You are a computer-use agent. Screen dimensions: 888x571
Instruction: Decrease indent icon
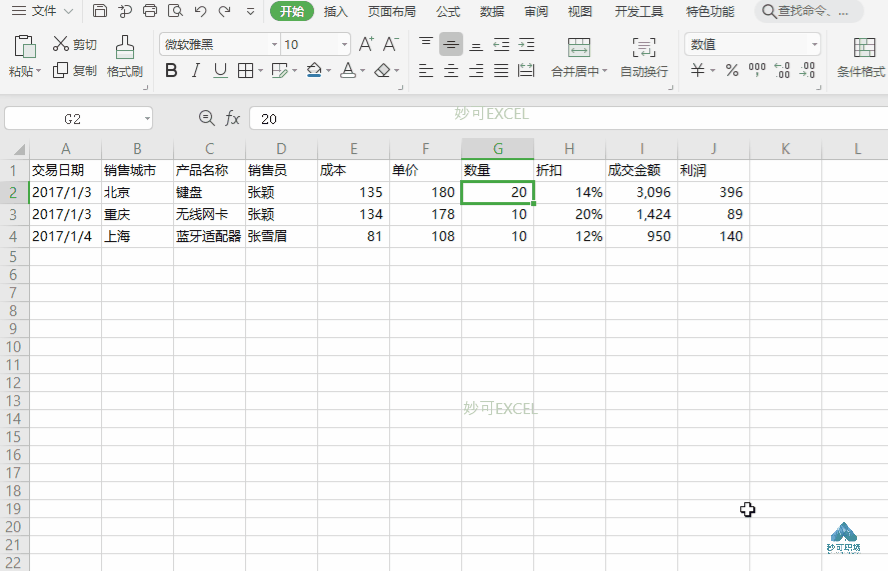pos(501,44)
